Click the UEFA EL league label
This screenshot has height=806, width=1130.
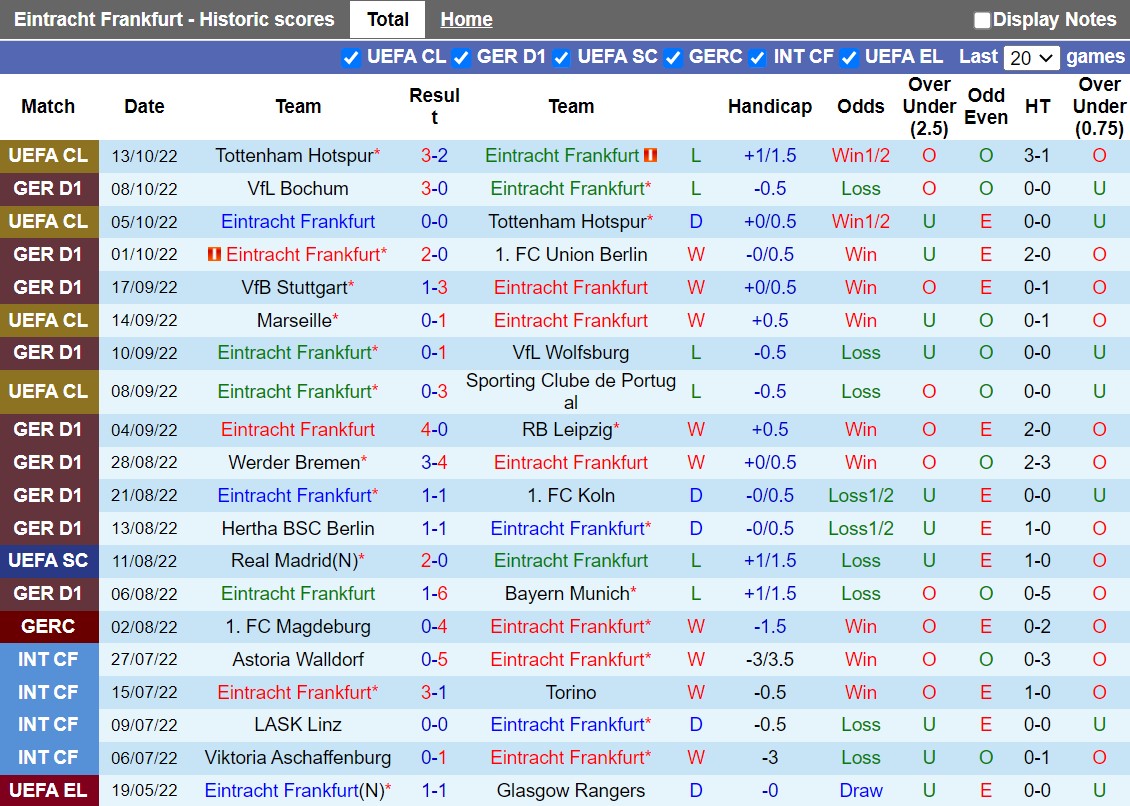pos(48,791)
